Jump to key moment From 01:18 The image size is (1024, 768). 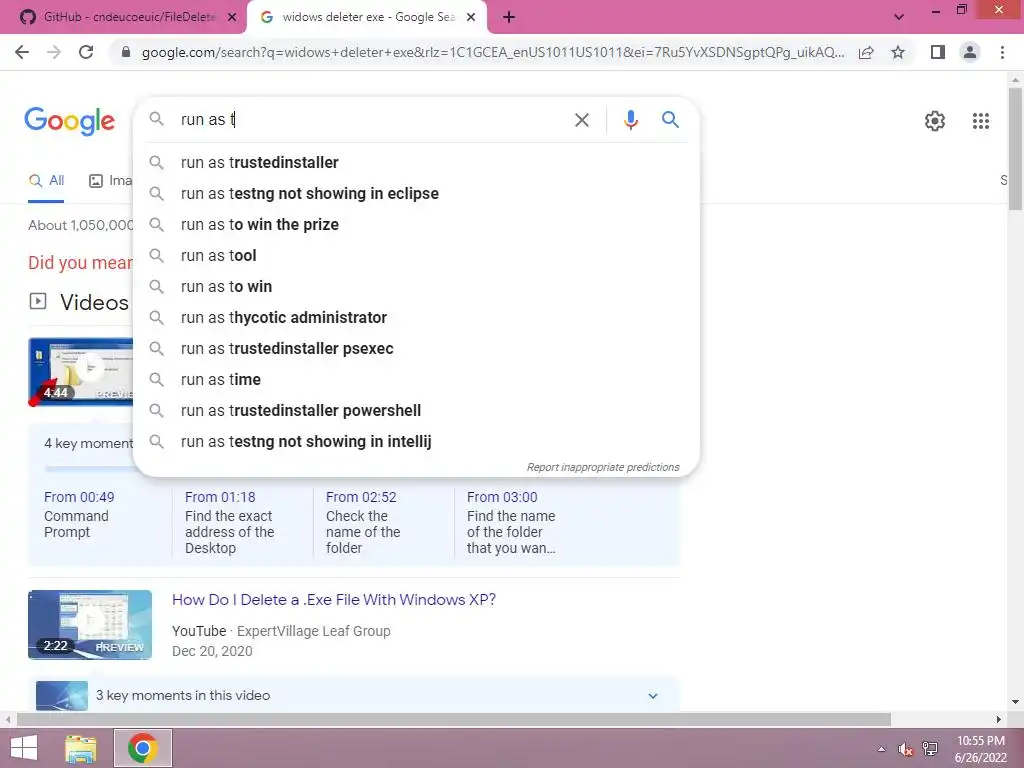(220, 497)
